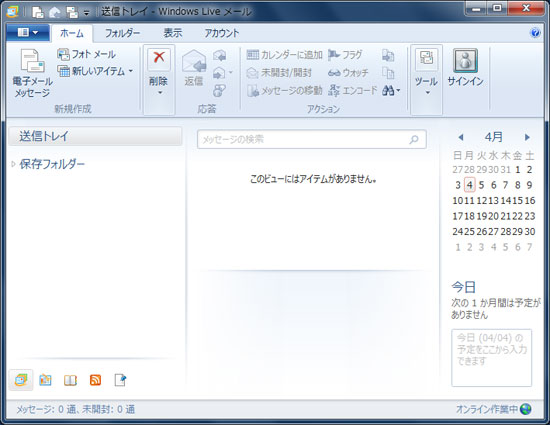550x425 pixels.
Task: Click the Windows Live Mail title bar icon
Action: click(13, 12)
